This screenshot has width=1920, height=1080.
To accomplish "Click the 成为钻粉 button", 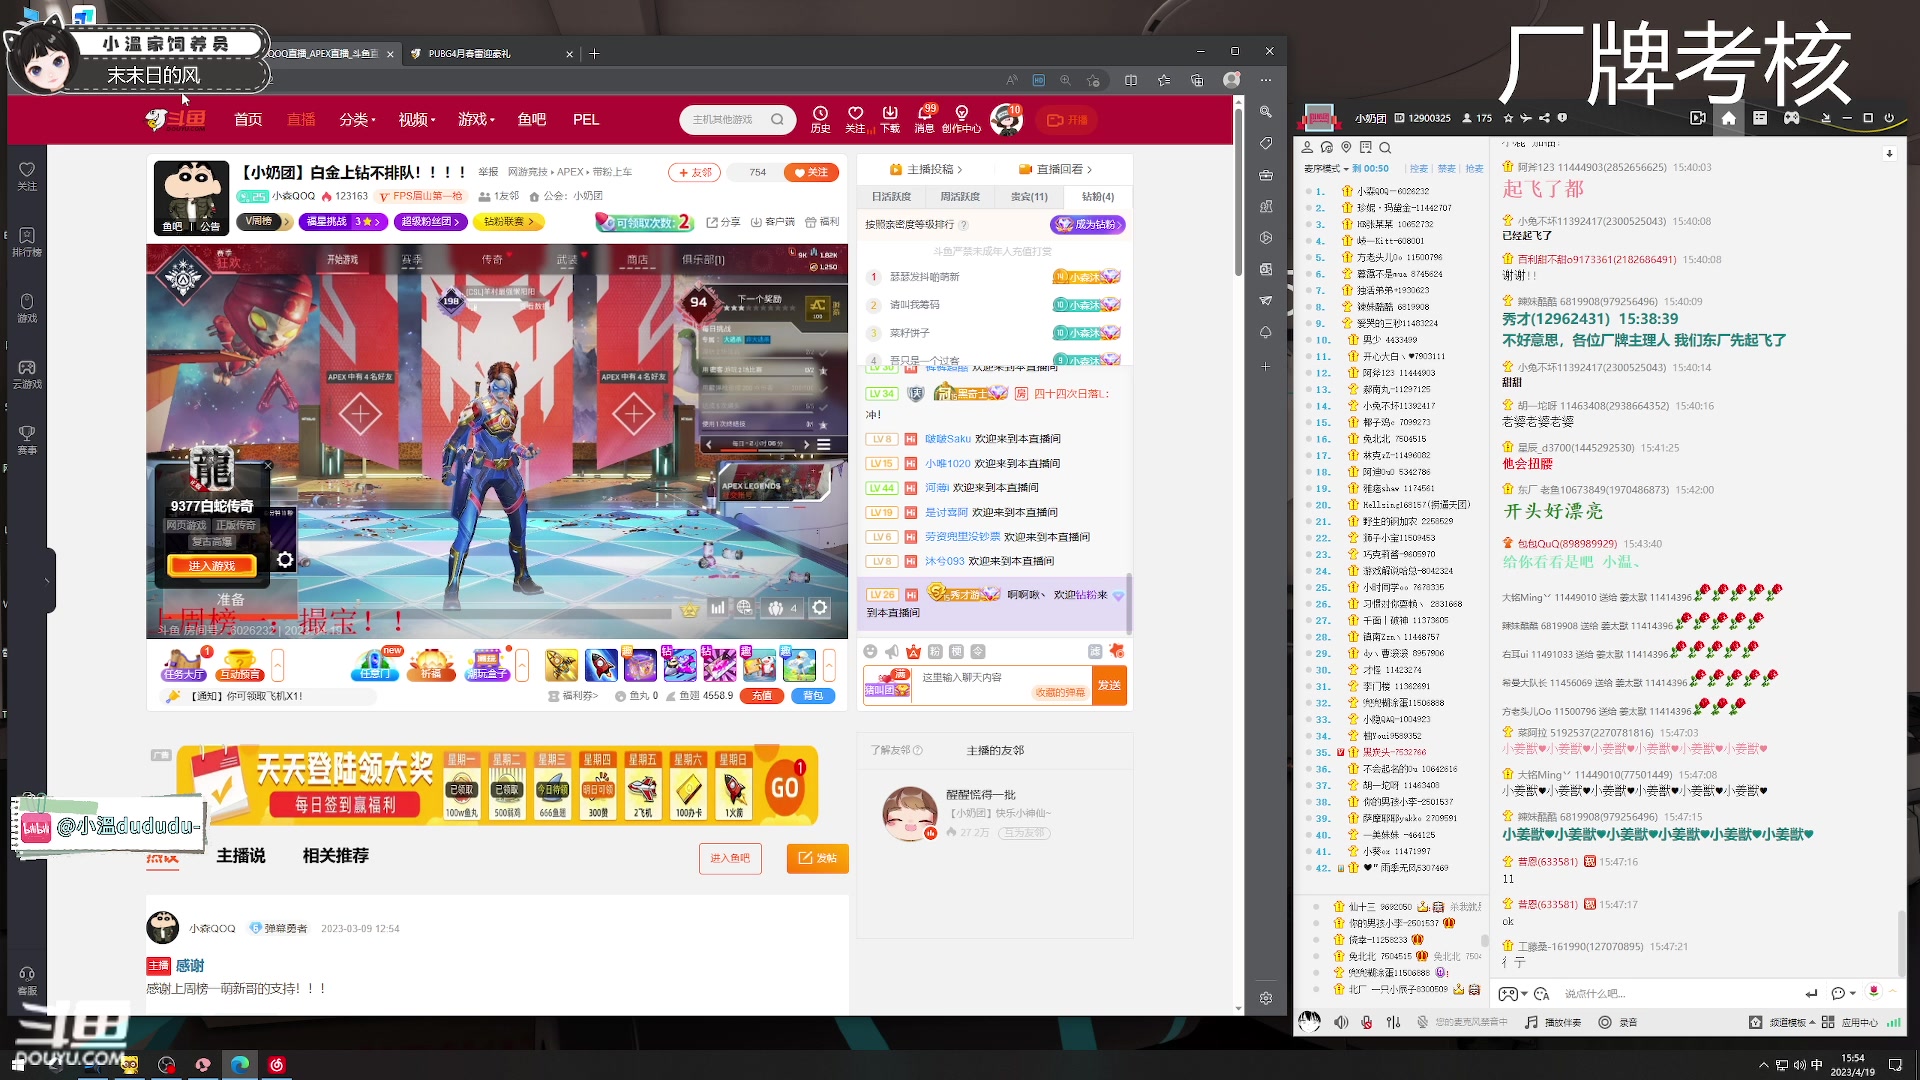I will click(x=1088, y=225).
